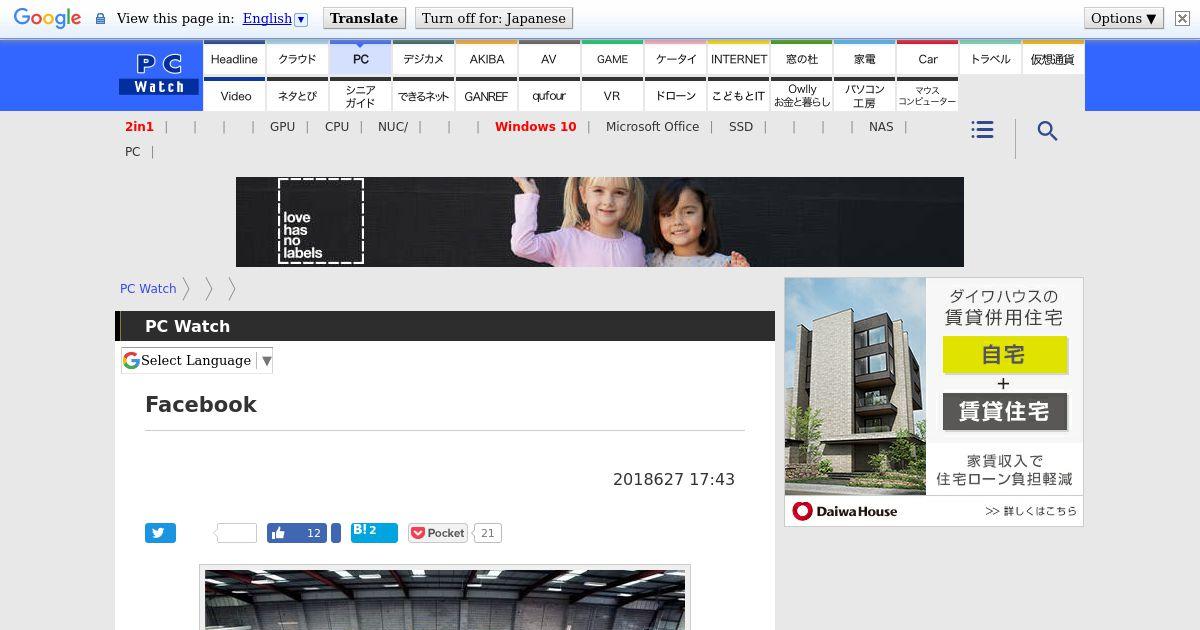Open the INTERNET tab
Viewport: 1200px width, 630px height.
click(738, 58)
